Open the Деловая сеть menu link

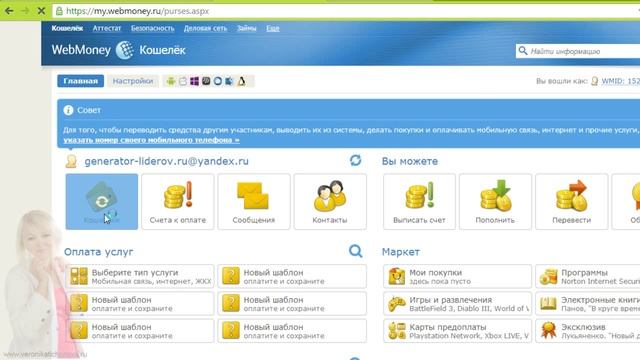205,28
